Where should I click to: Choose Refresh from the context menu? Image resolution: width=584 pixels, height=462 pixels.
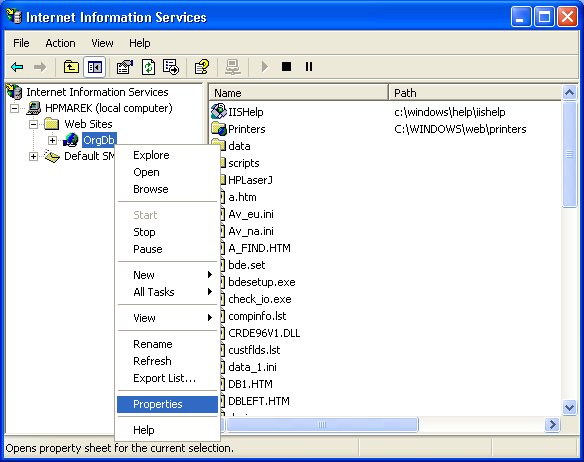pyautogui.click(x=168, y=361)
